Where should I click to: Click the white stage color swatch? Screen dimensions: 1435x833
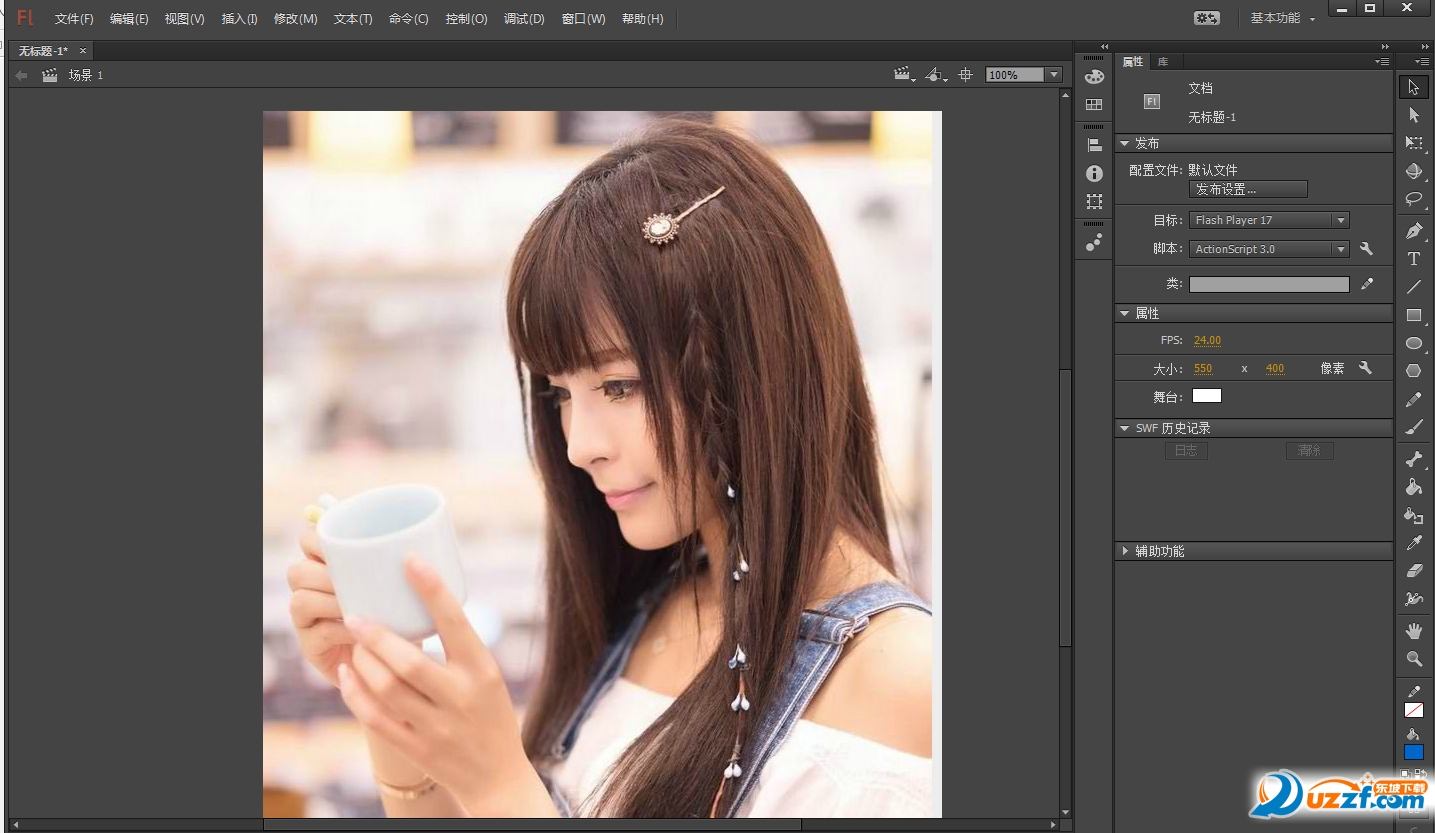click(1206, 396)
